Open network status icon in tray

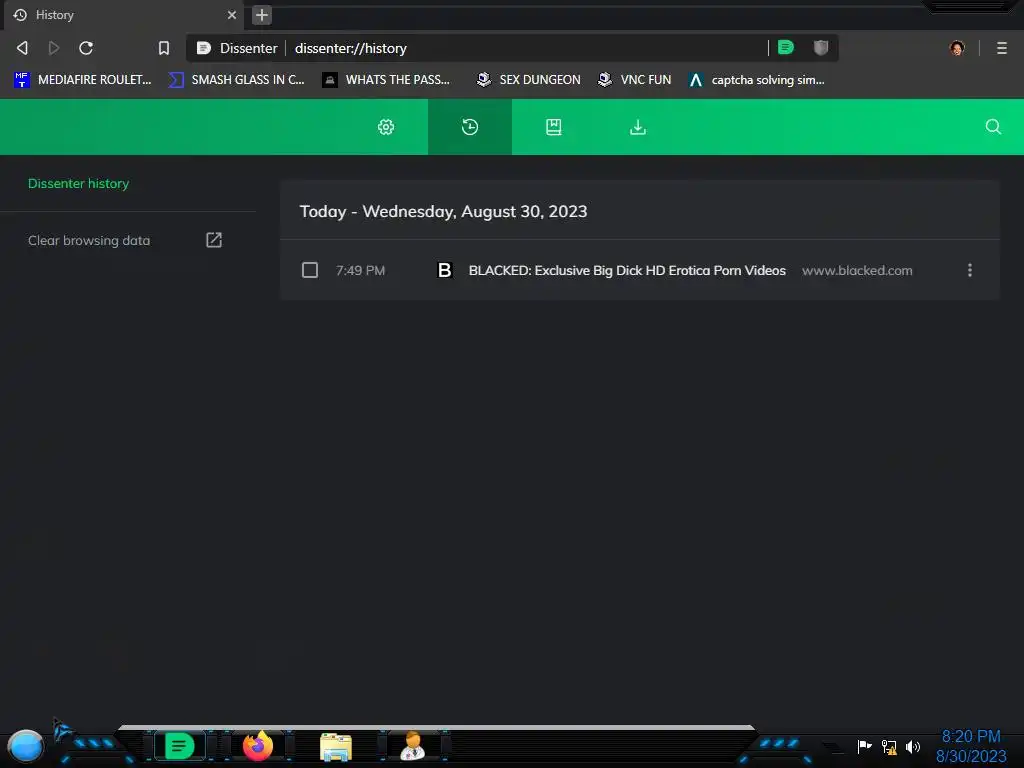click(x=889, y=746)
